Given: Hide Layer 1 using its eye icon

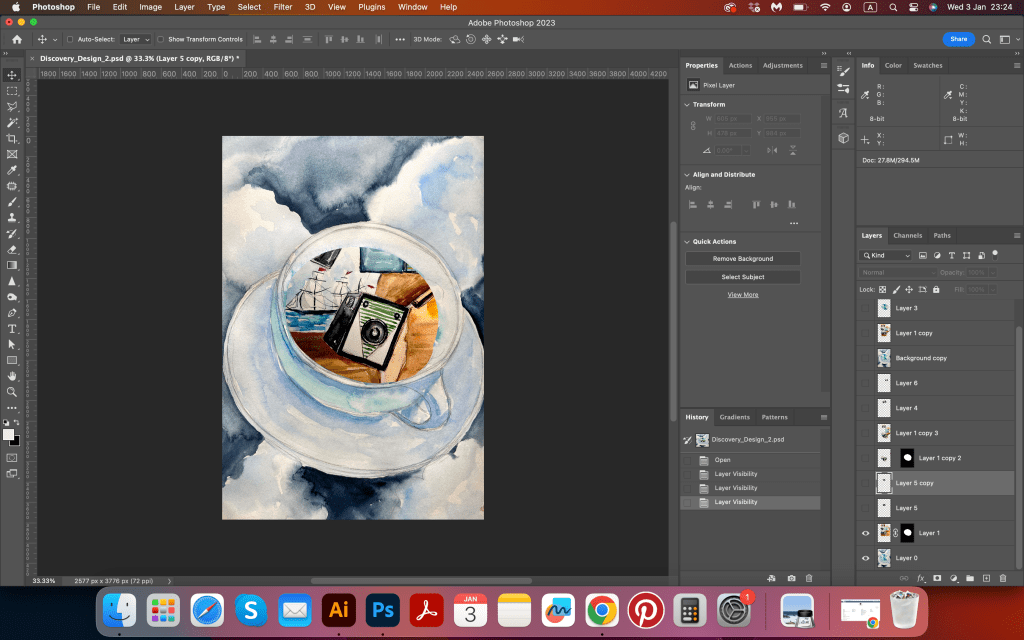Looking at the screenshot, I should [866, 533].
